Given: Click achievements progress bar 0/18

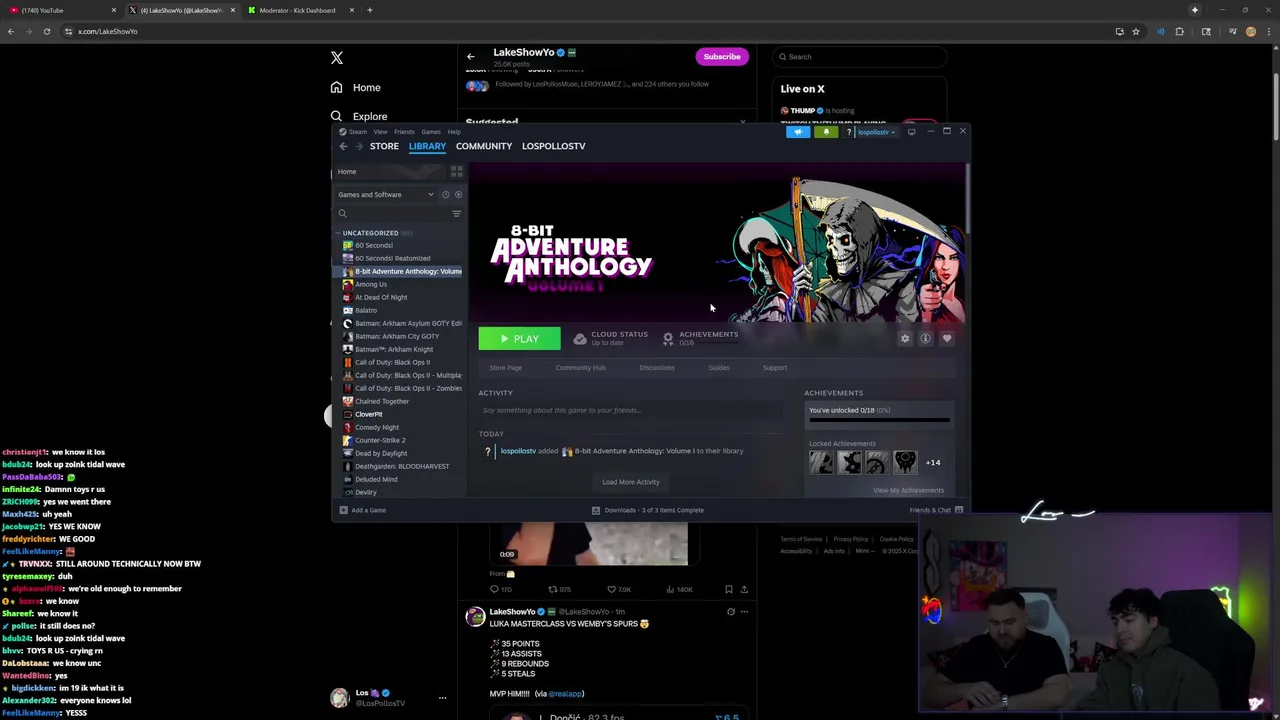Looking at the screenshot, I should [879, 422].
